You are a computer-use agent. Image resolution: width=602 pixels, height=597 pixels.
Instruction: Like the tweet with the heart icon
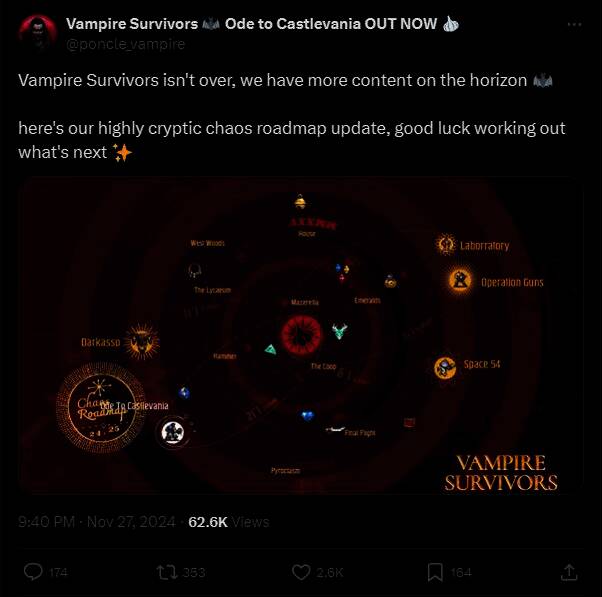(301, 572)
